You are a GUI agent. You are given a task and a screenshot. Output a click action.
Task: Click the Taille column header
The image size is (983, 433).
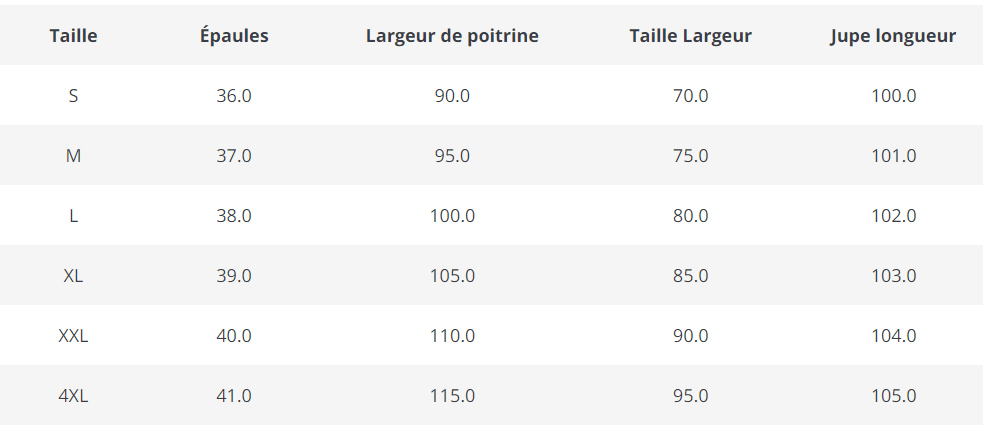pyautogui.click(x=73, y=36)
